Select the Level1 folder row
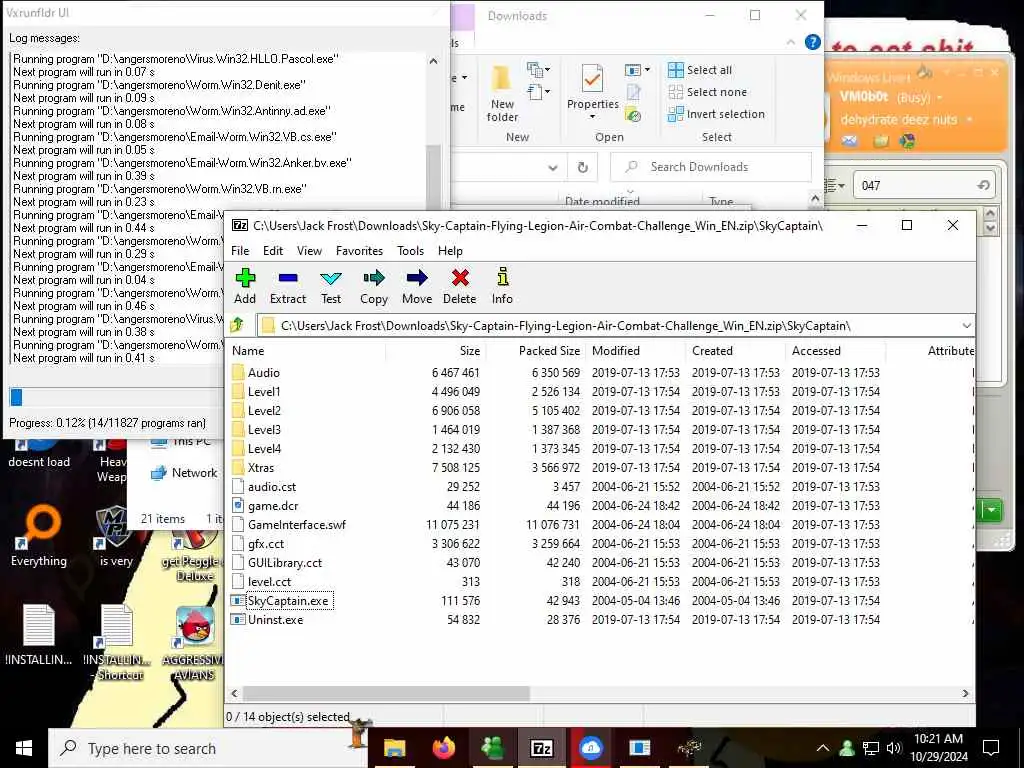1024x768 pixels. coord(264,391)
